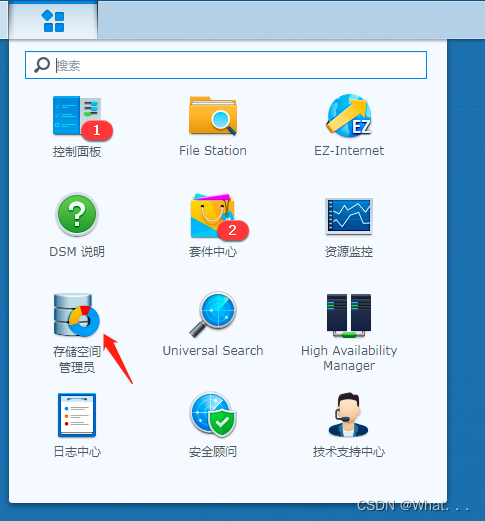This screenshot has height=521, width=485.
Task: Open DSM 说明 help icon
Action: pos(77,214)
